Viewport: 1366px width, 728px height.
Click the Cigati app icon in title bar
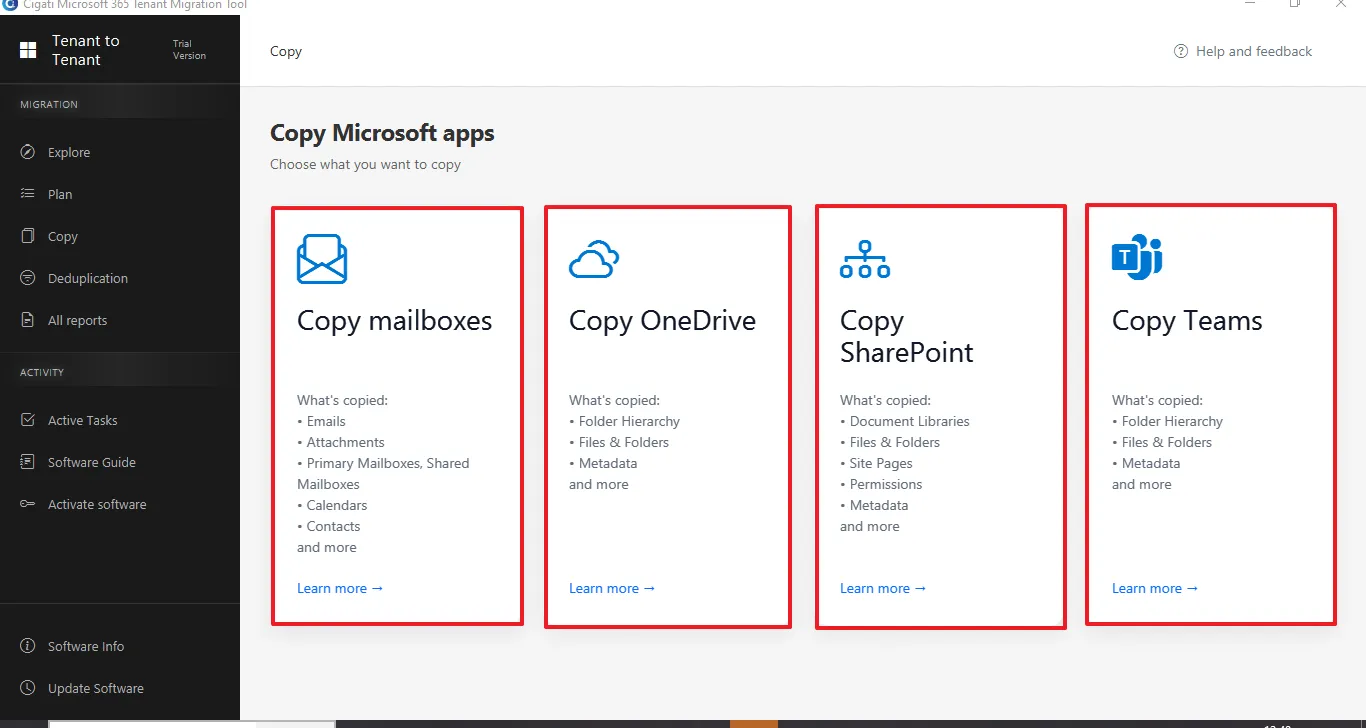click(x=10, y=4)
